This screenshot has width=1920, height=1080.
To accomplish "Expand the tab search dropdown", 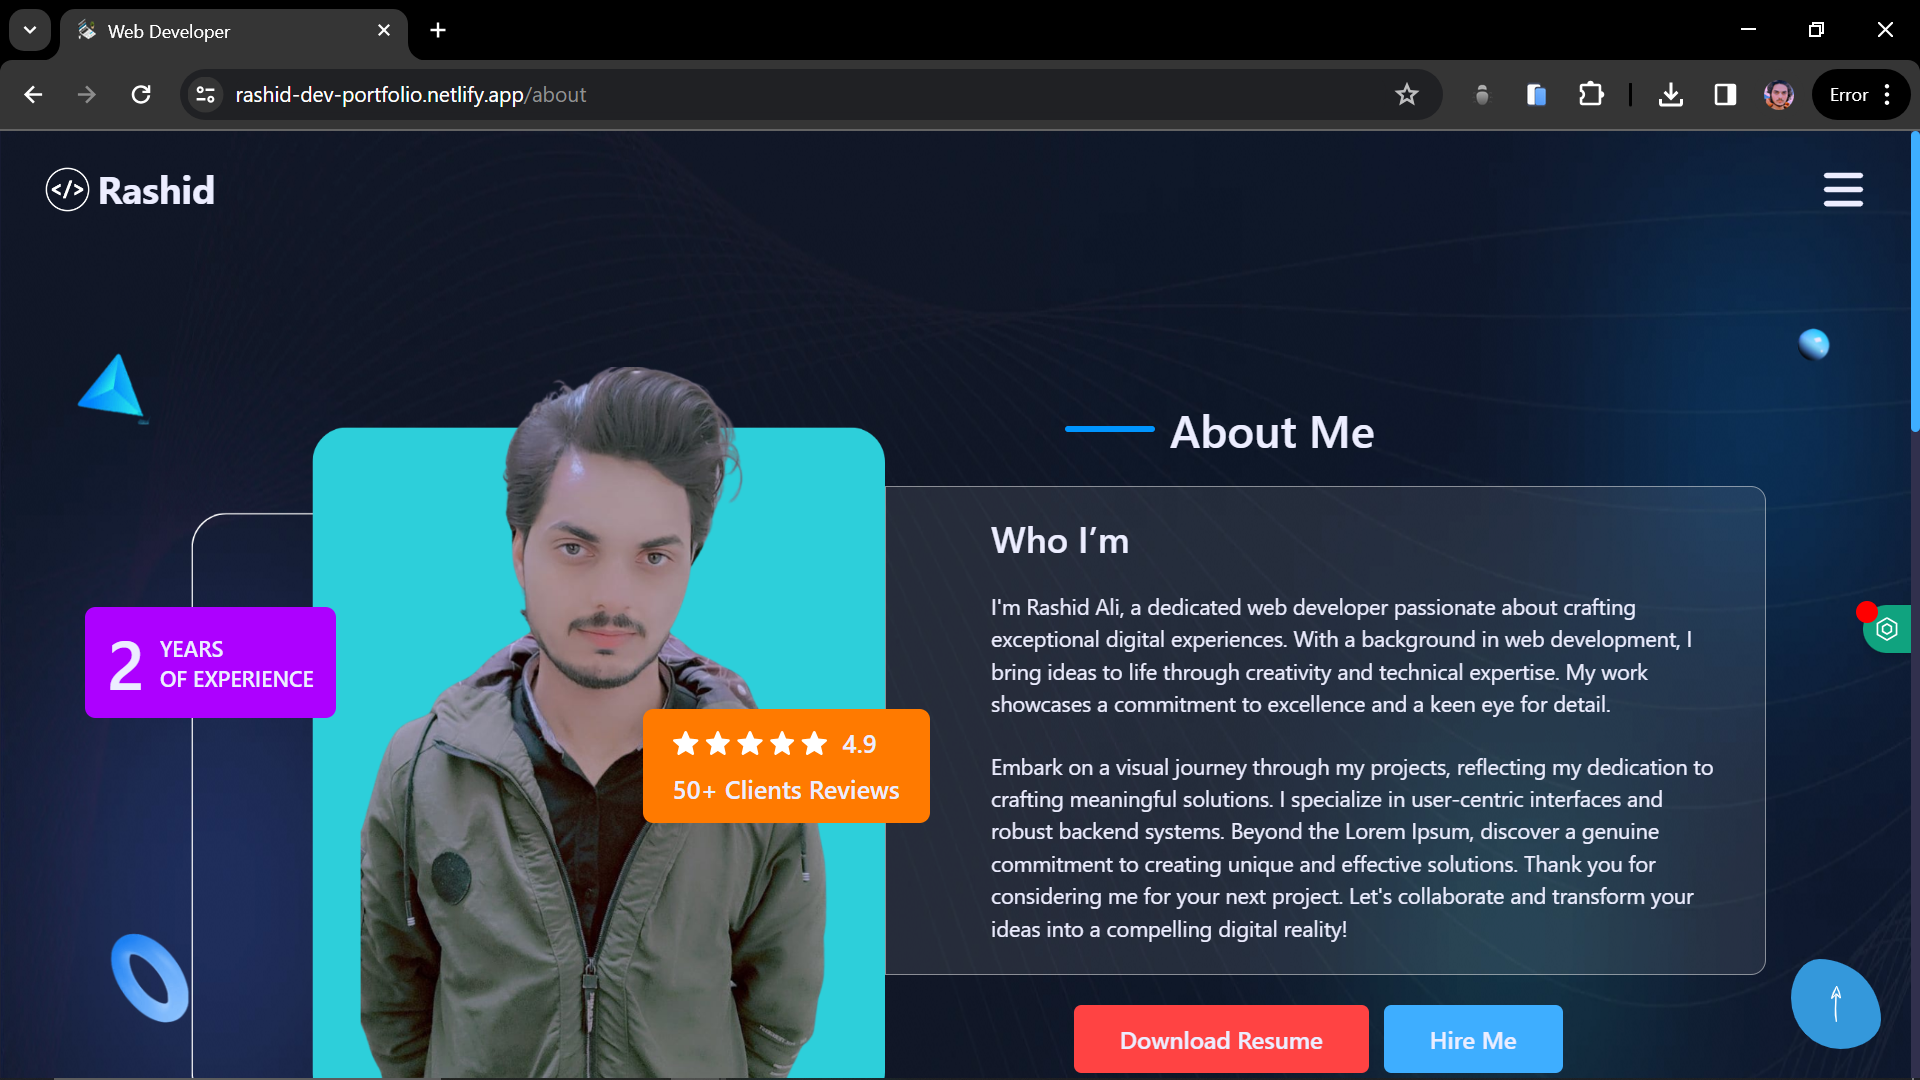I will click(30, 30).
